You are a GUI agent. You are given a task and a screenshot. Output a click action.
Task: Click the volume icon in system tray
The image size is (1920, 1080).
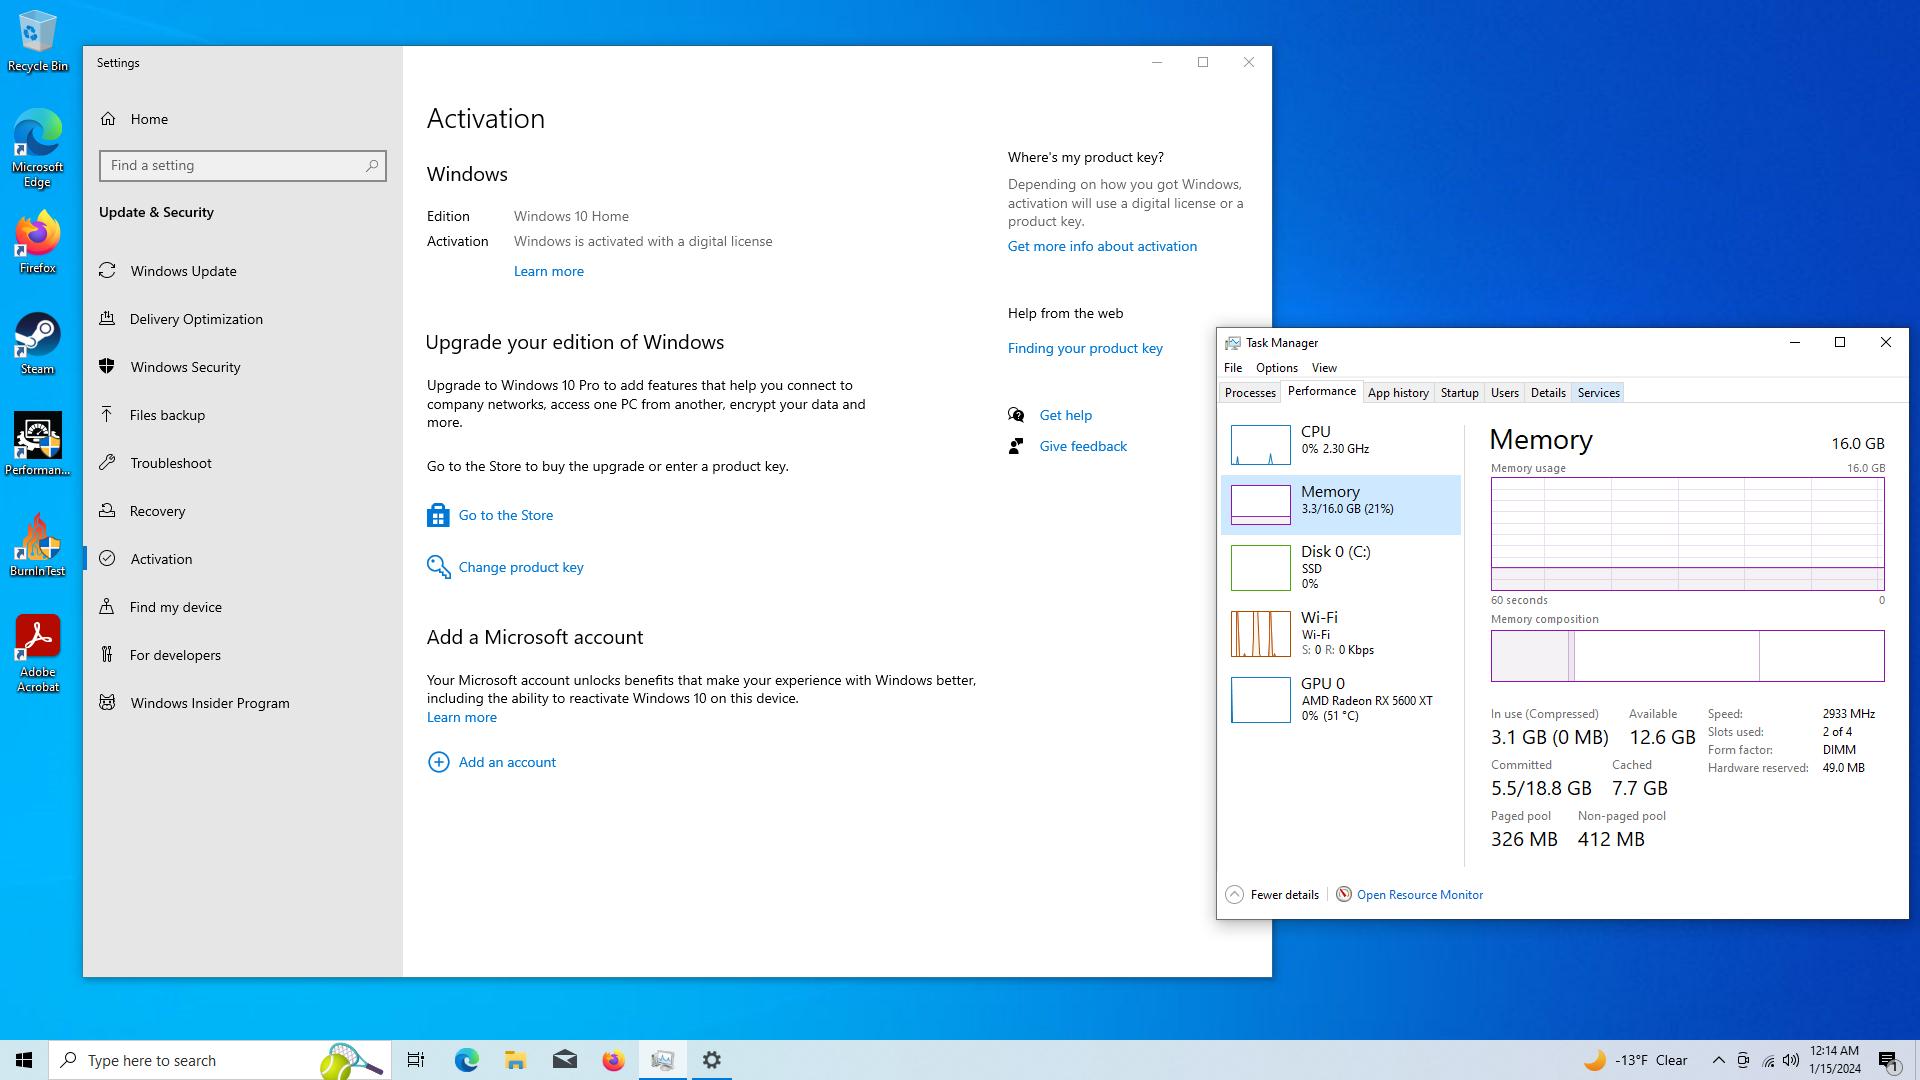pyautogui.click(x=1791, y=1060)
